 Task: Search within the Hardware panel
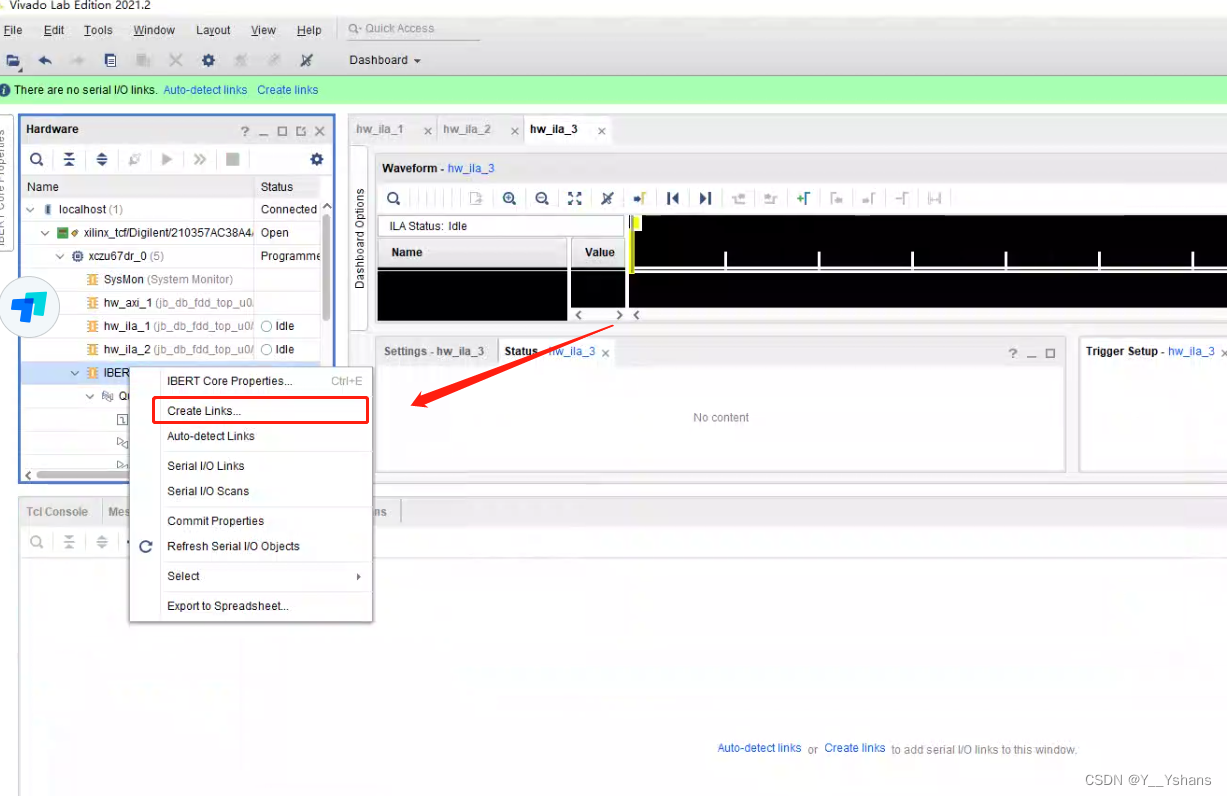[36, 159]
